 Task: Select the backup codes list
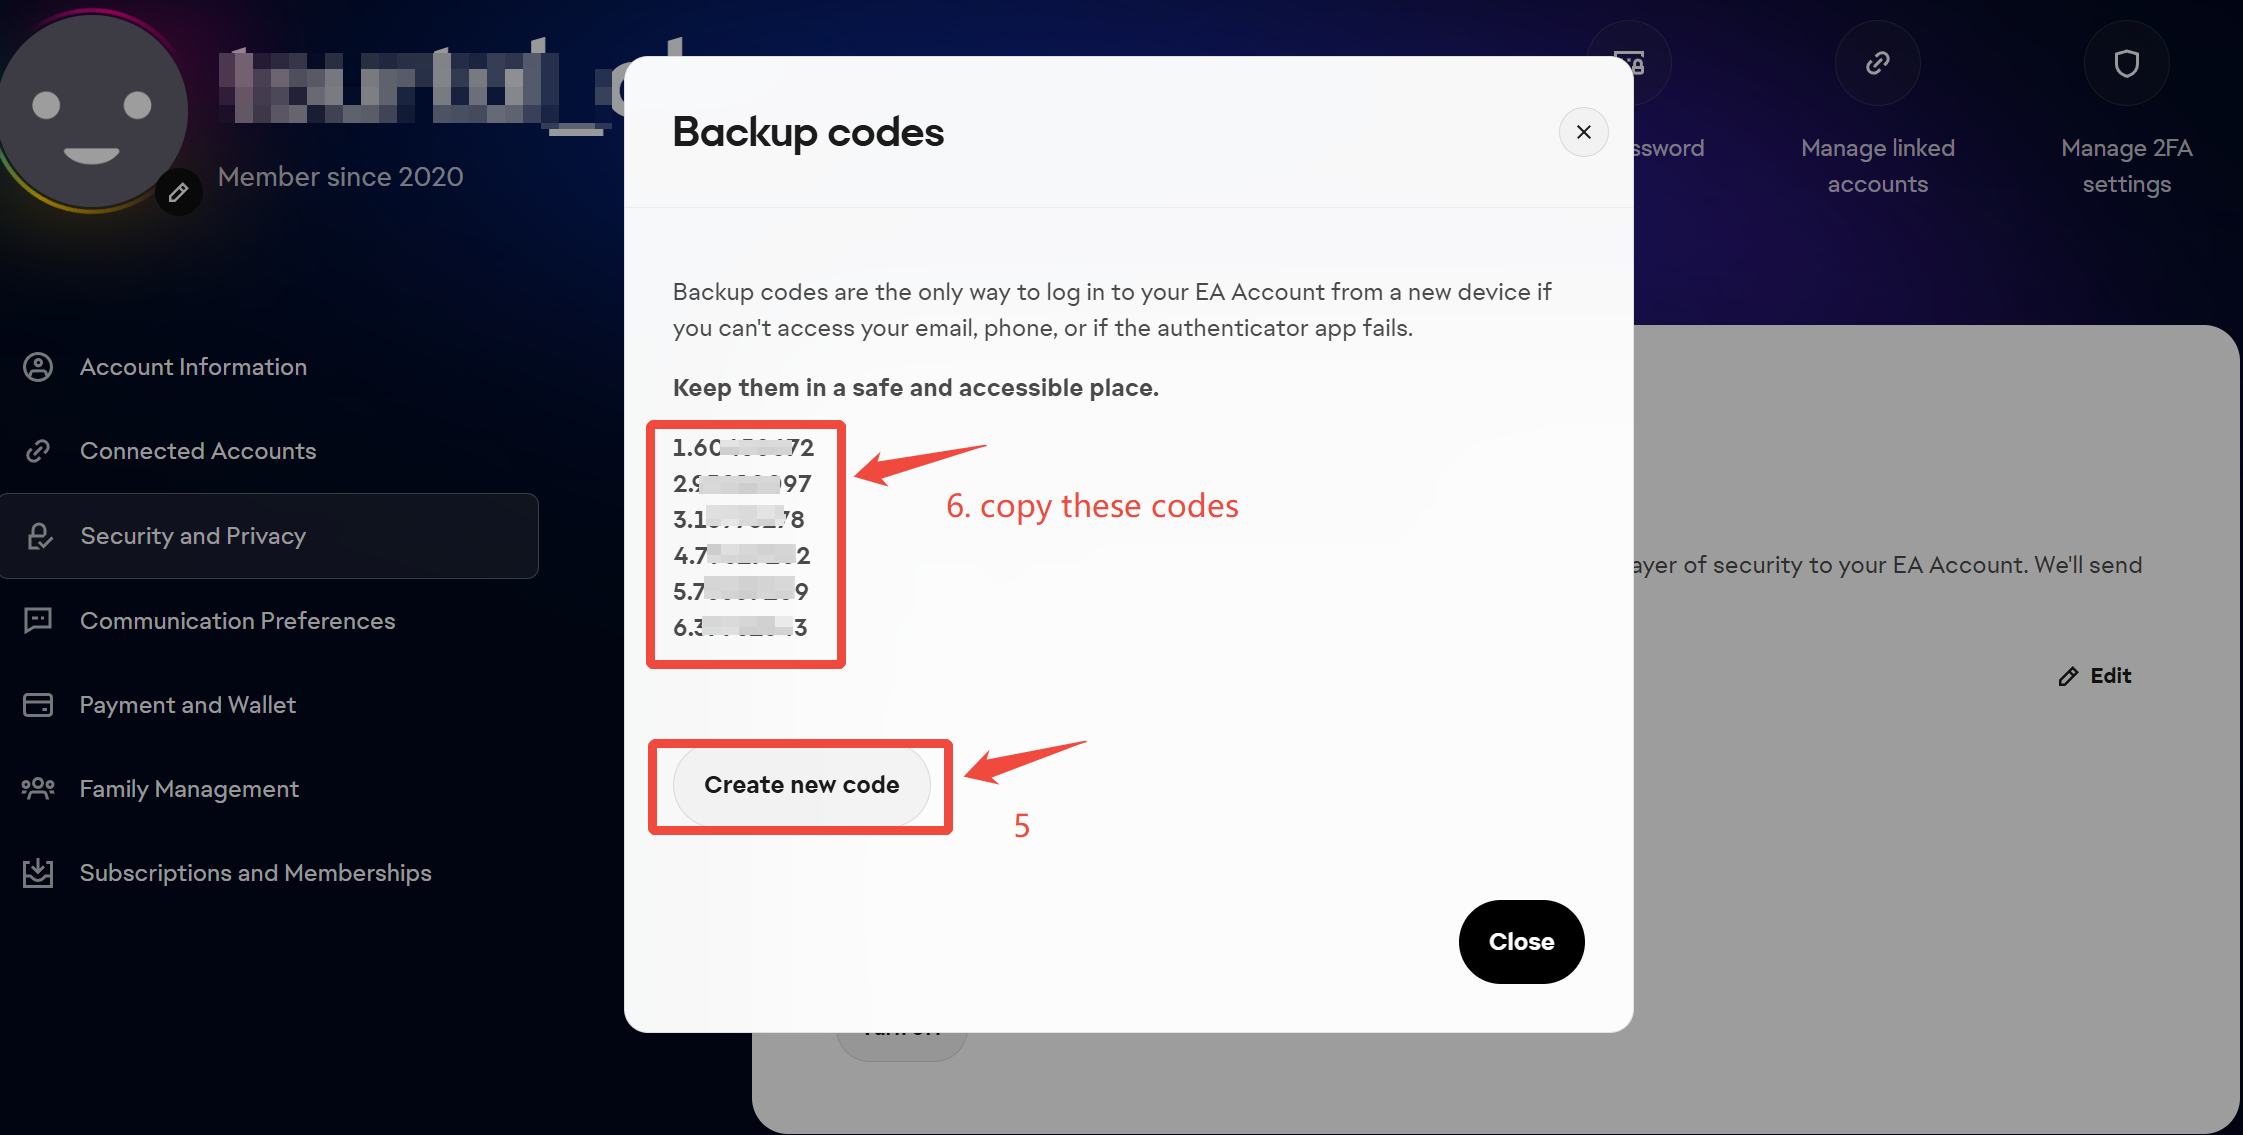click(745, 541)
